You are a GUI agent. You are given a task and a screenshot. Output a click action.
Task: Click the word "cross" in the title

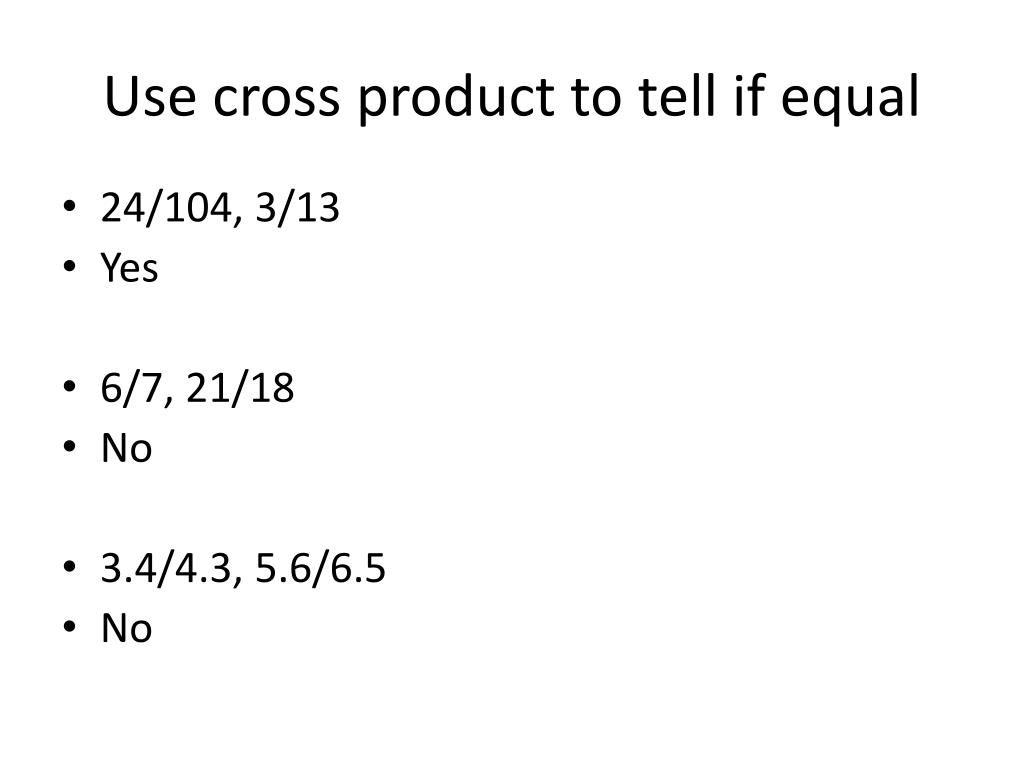point(276,101)
